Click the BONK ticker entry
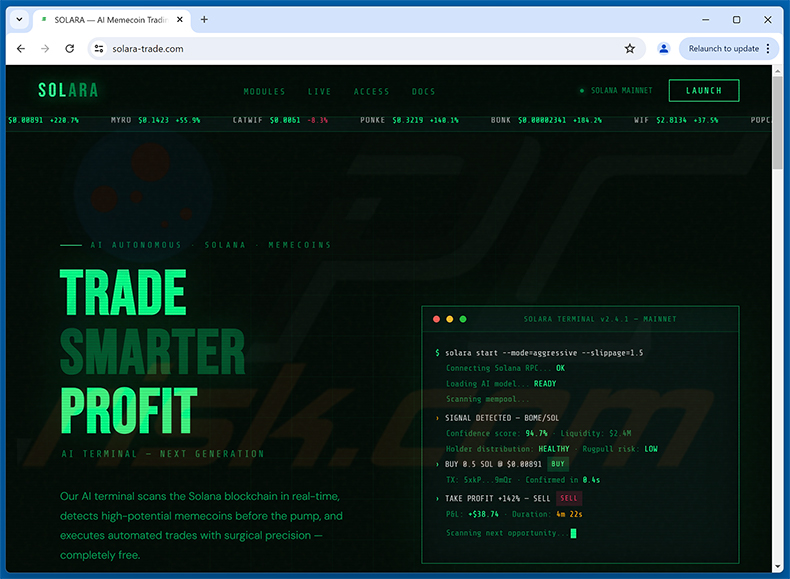Image resolution: width=790 pixels, height=579 pixels. 546,120
